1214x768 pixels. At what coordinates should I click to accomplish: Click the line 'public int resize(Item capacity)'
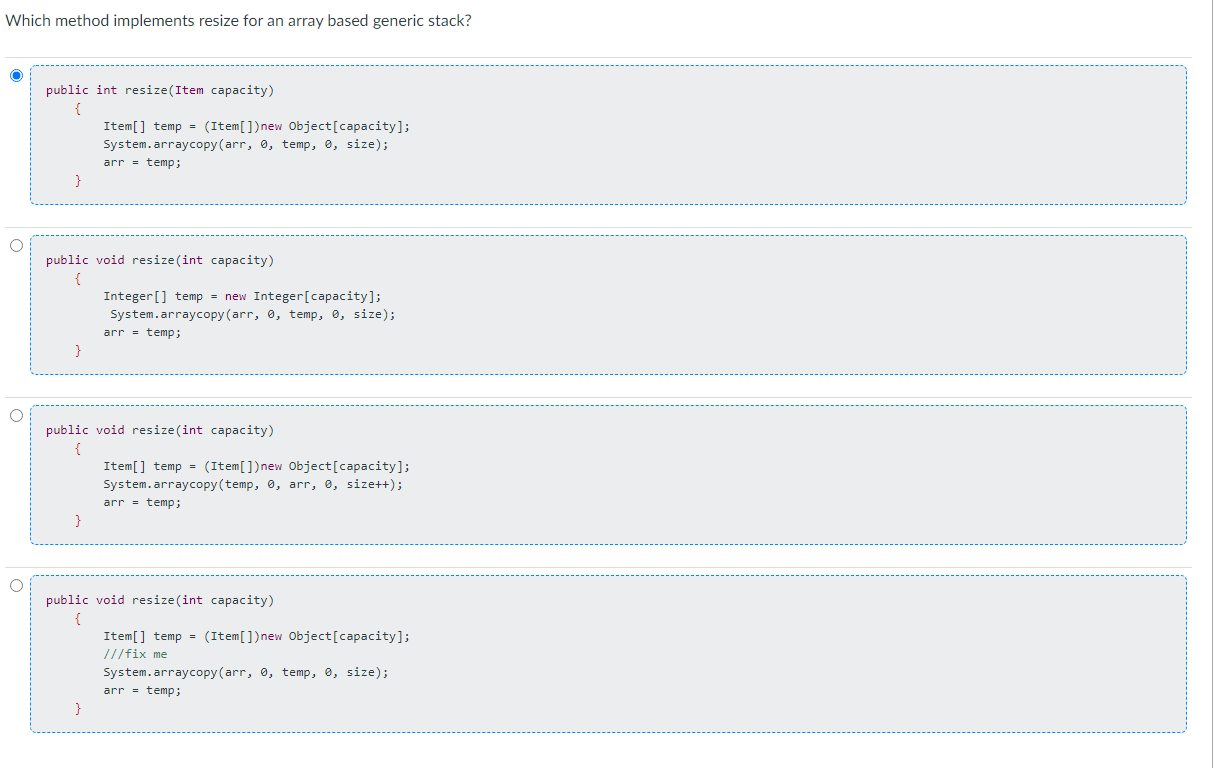coord(158,89)
